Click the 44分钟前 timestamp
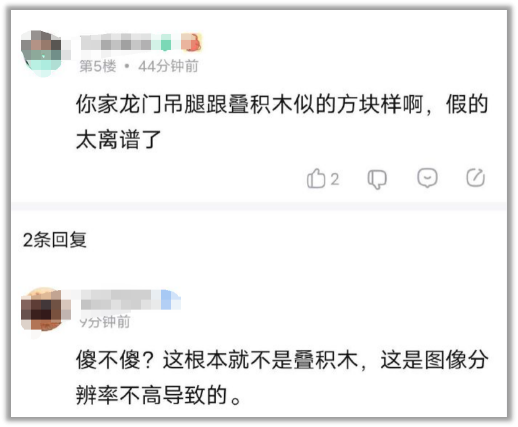The image size is (518, 427). [x=168, y=66]
